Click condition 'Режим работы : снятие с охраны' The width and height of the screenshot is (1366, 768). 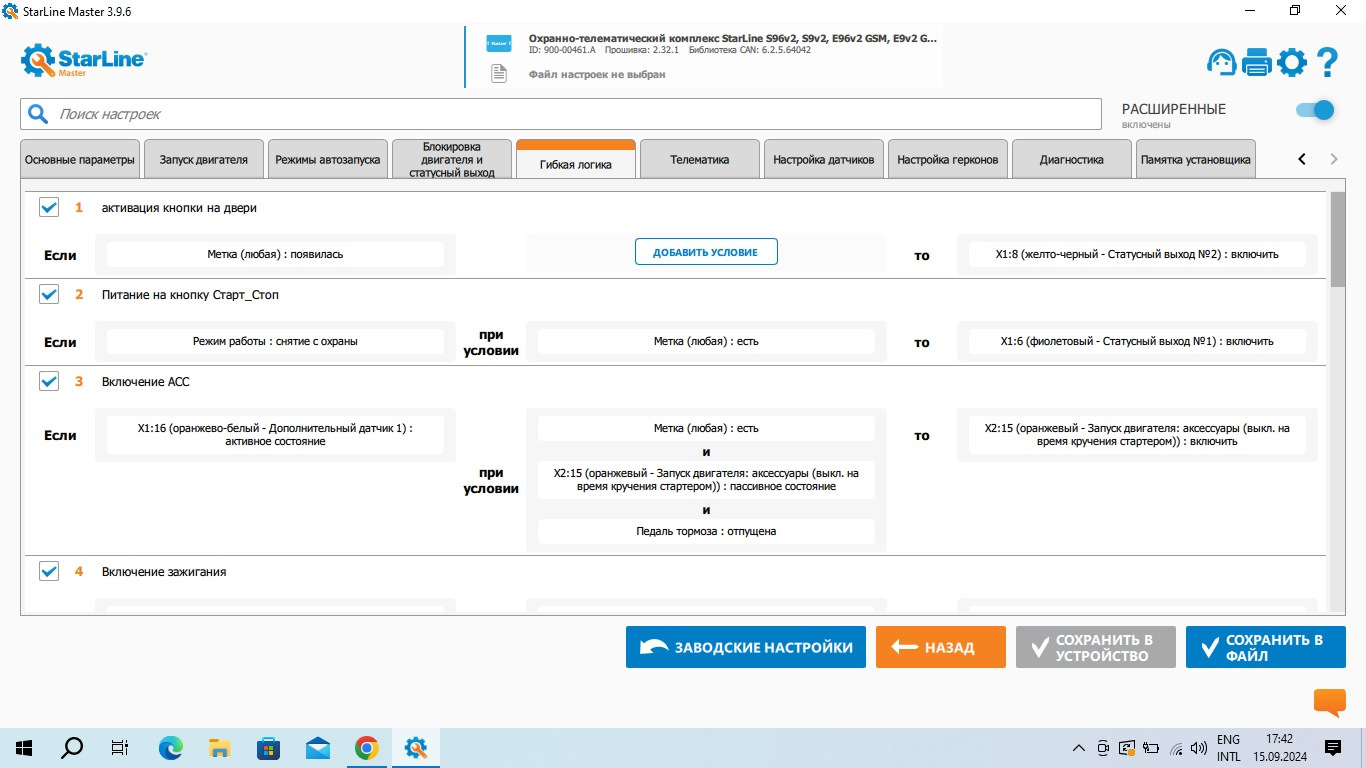pyautogui.click(x=275, y=342)
